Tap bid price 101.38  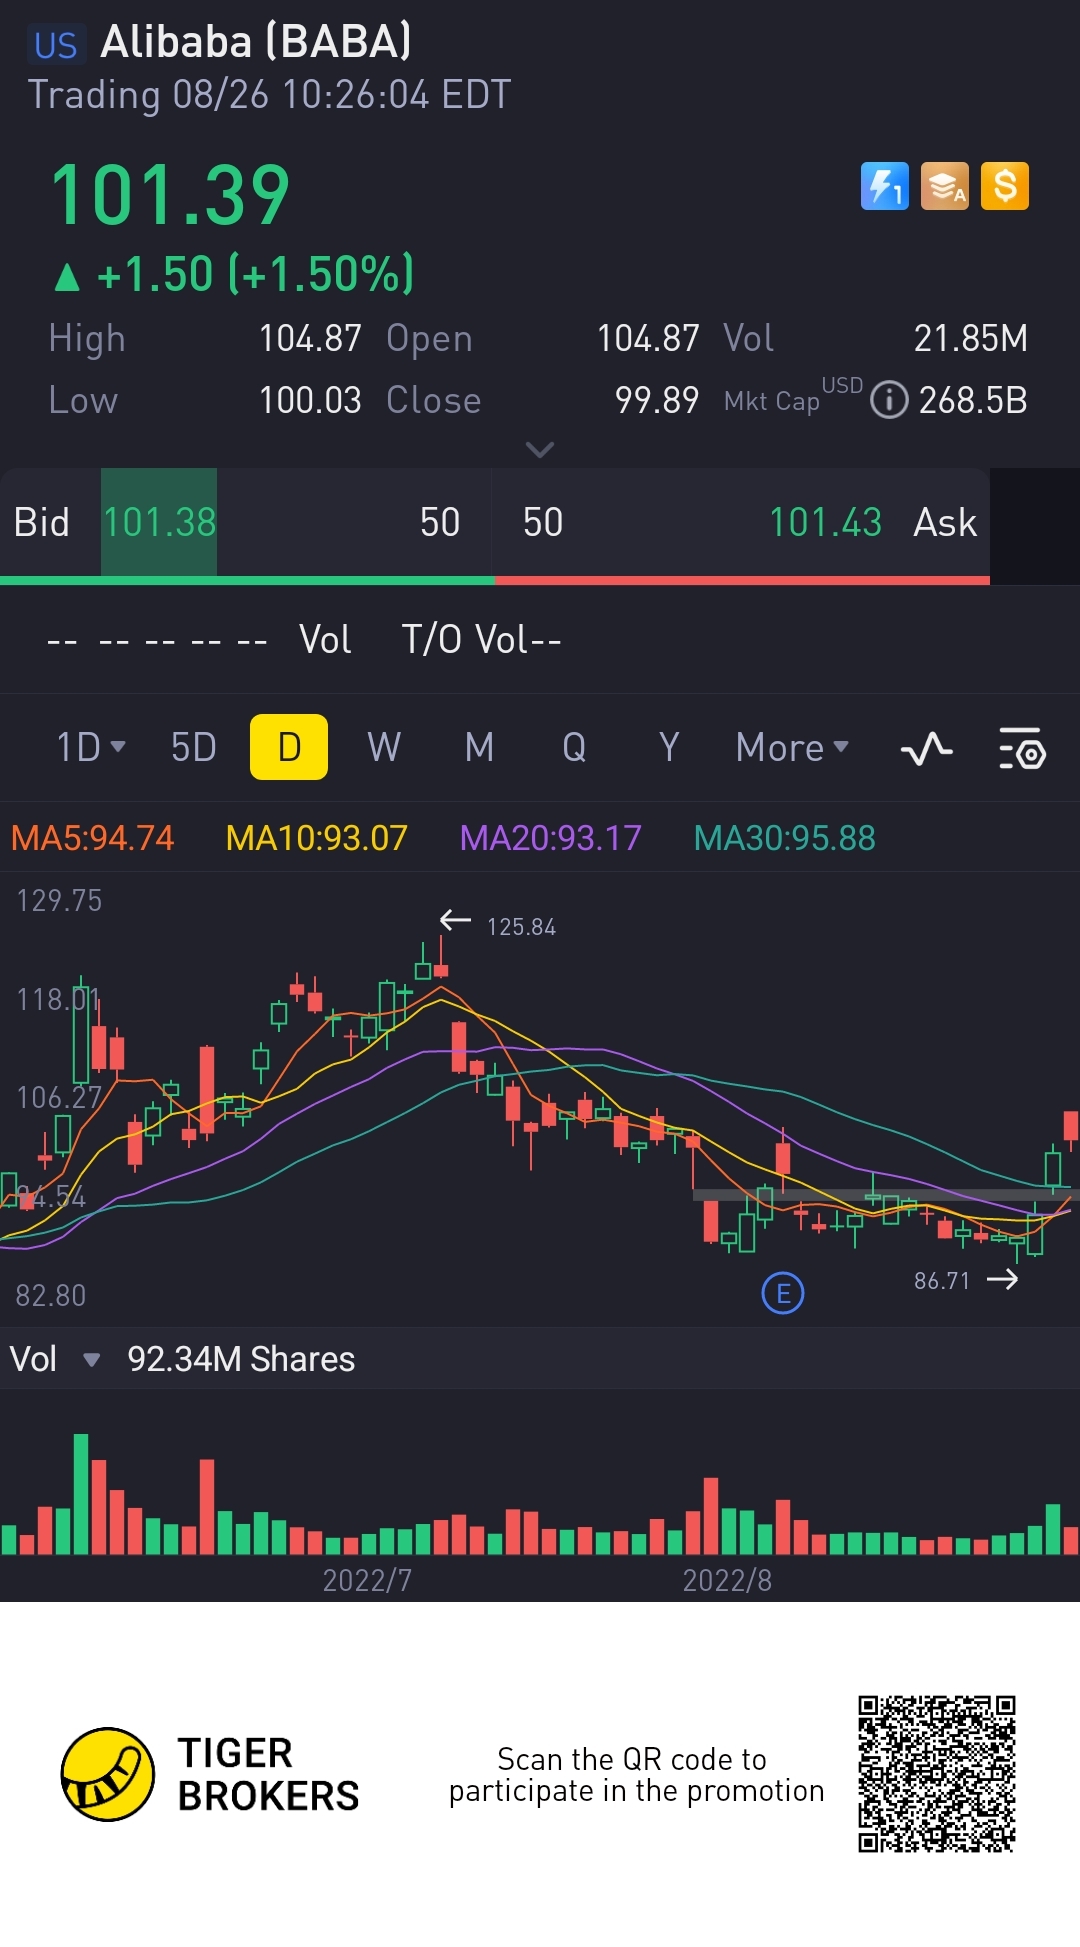[x=159, y=522]
